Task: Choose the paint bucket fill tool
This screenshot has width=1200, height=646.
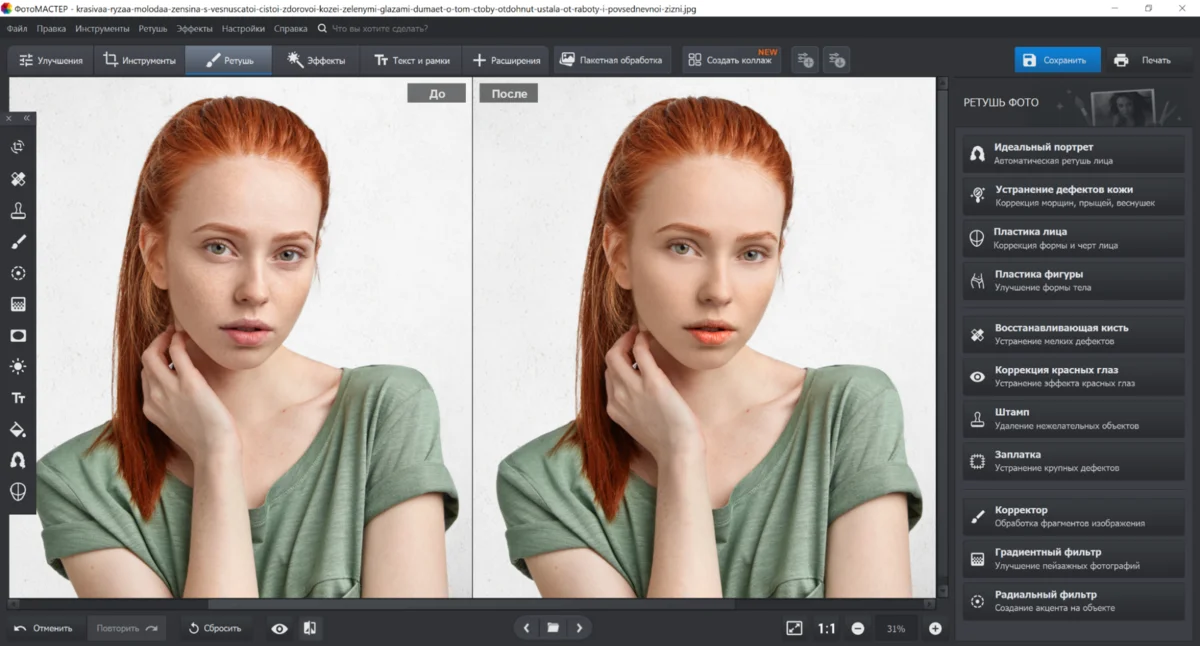Action: 18,430
